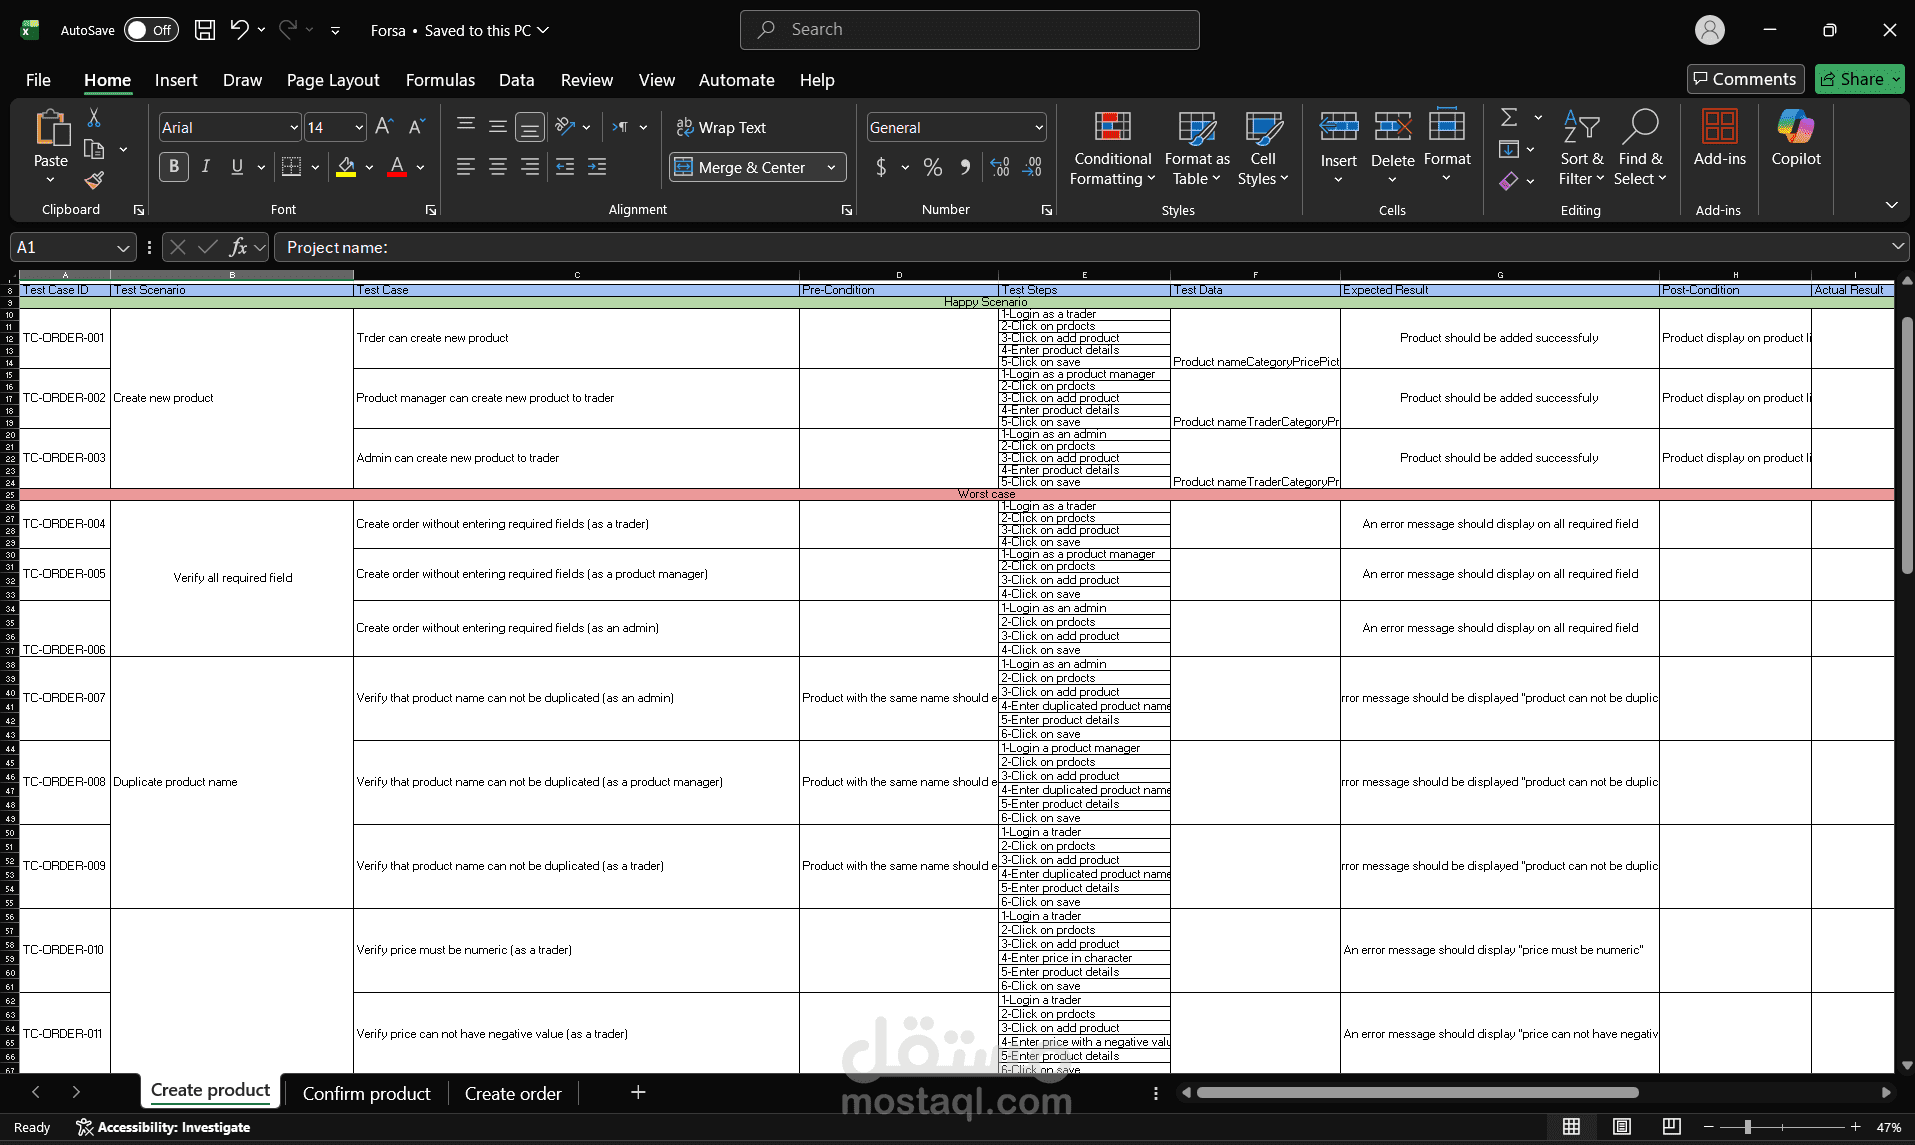Click the Format Painter brush icon

[94, 180]
